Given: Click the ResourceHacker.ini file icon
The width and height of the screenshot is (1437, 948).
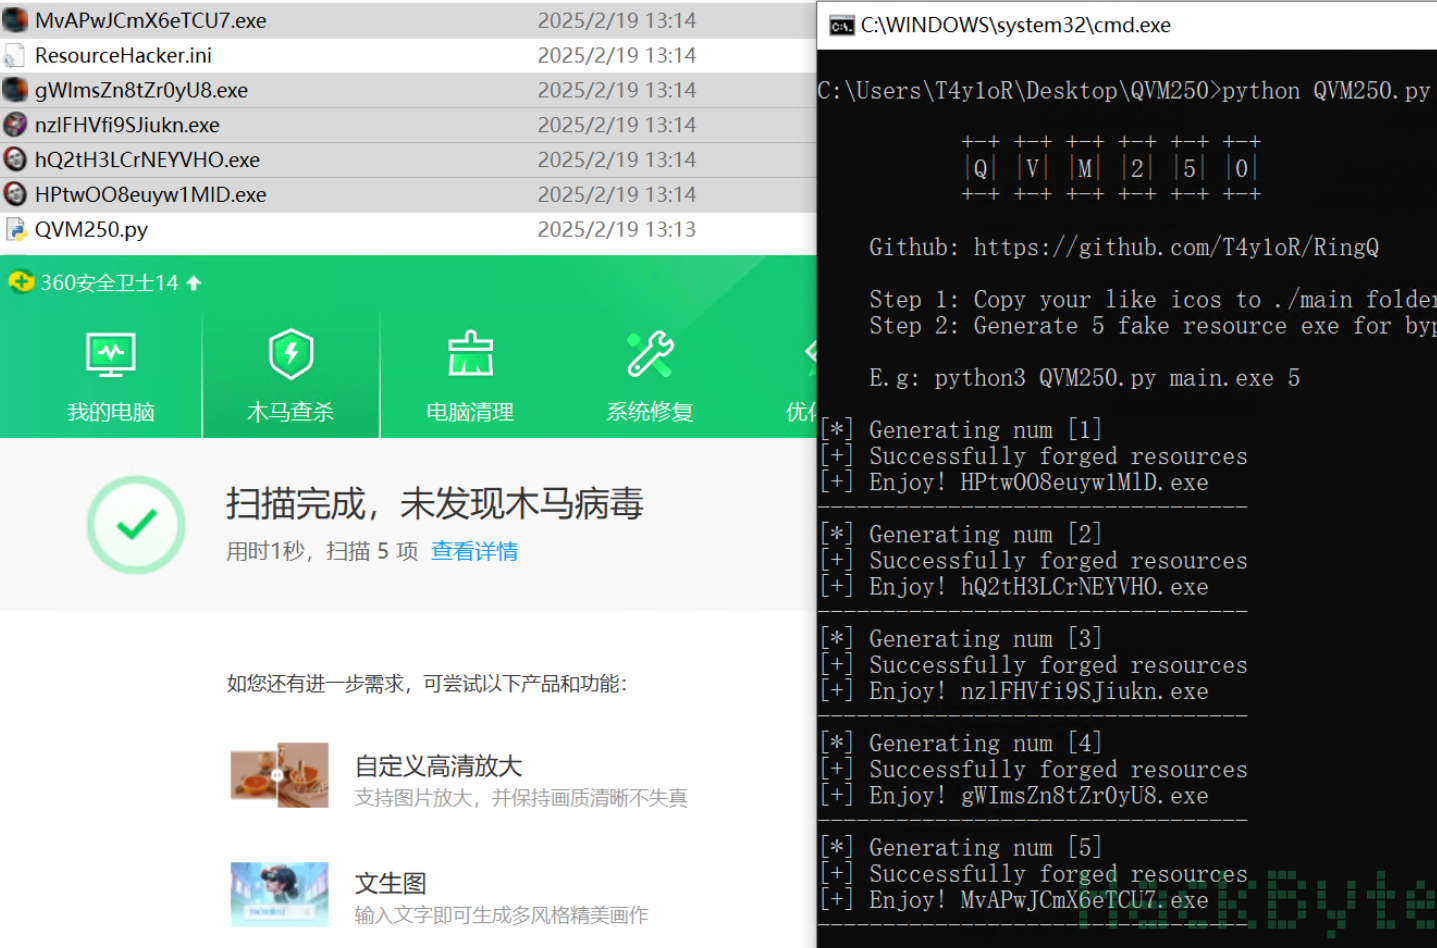Looking at the screenshot, I should pyautogui.click(x=15, y=55).
